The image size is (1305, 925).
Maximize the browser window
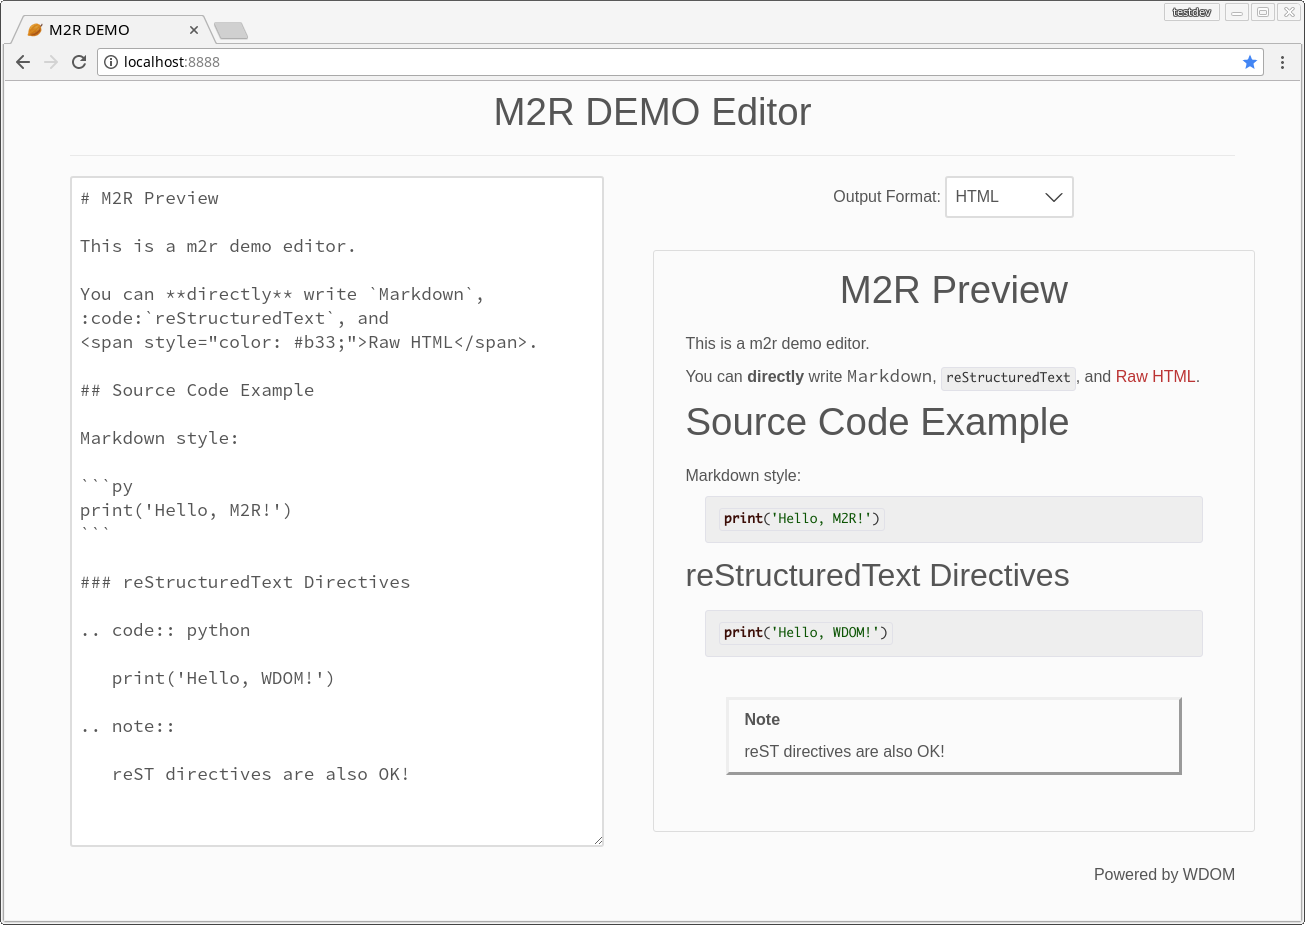tap(1263, 12)
